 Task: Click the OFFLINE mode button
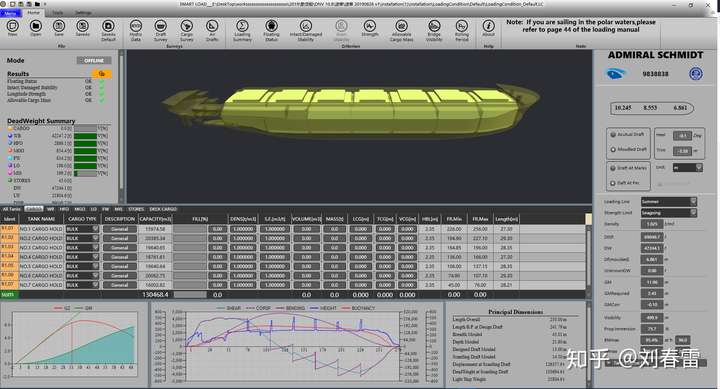coord(94,61)
